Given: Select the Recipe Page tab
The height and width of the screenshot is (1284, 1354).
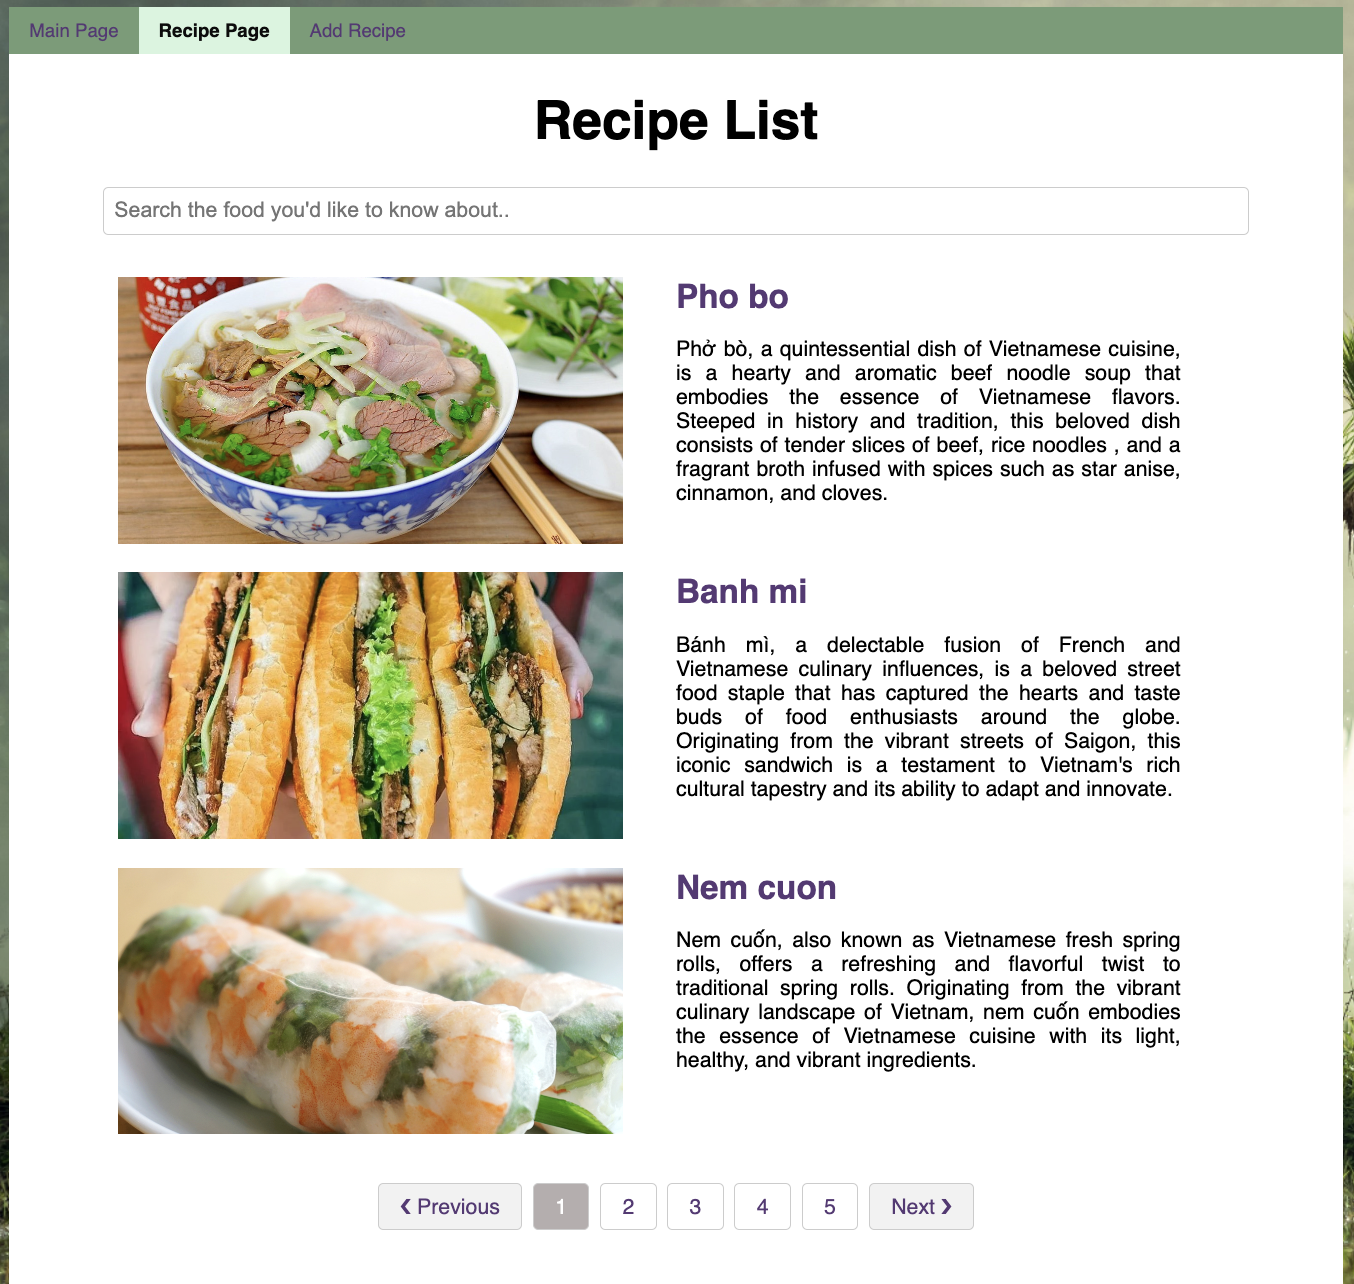Looking at the screenshot, I should (214, 31).
